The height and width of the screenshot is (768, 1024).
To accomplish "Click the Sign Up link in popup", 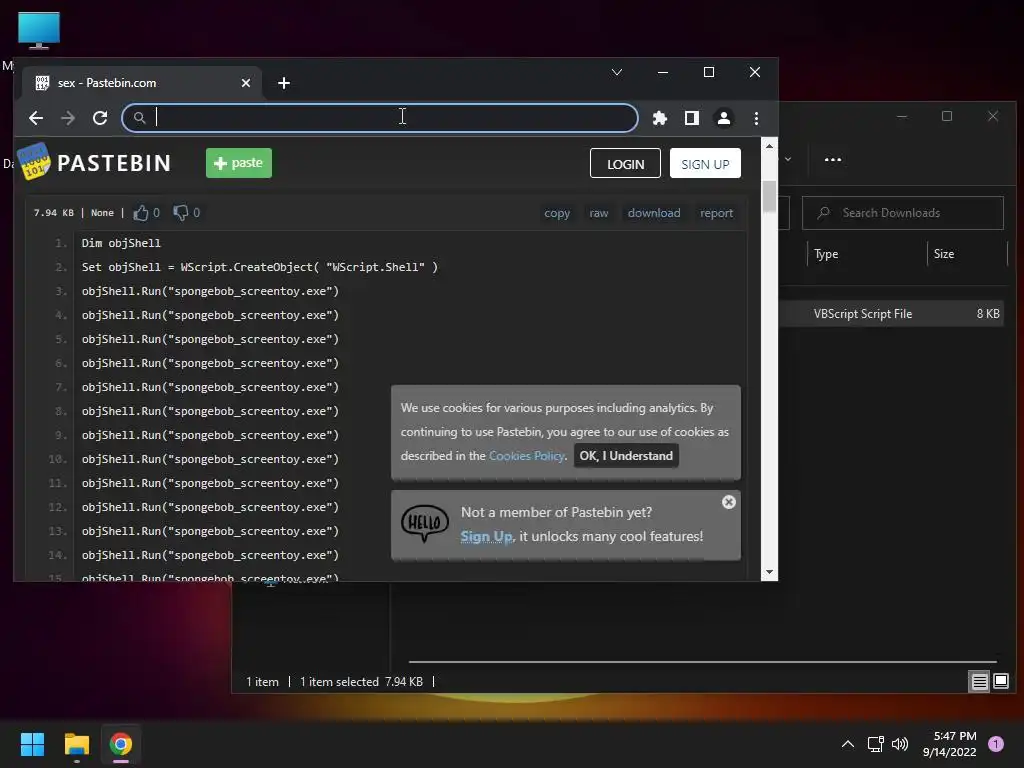I will click(487, 536).
